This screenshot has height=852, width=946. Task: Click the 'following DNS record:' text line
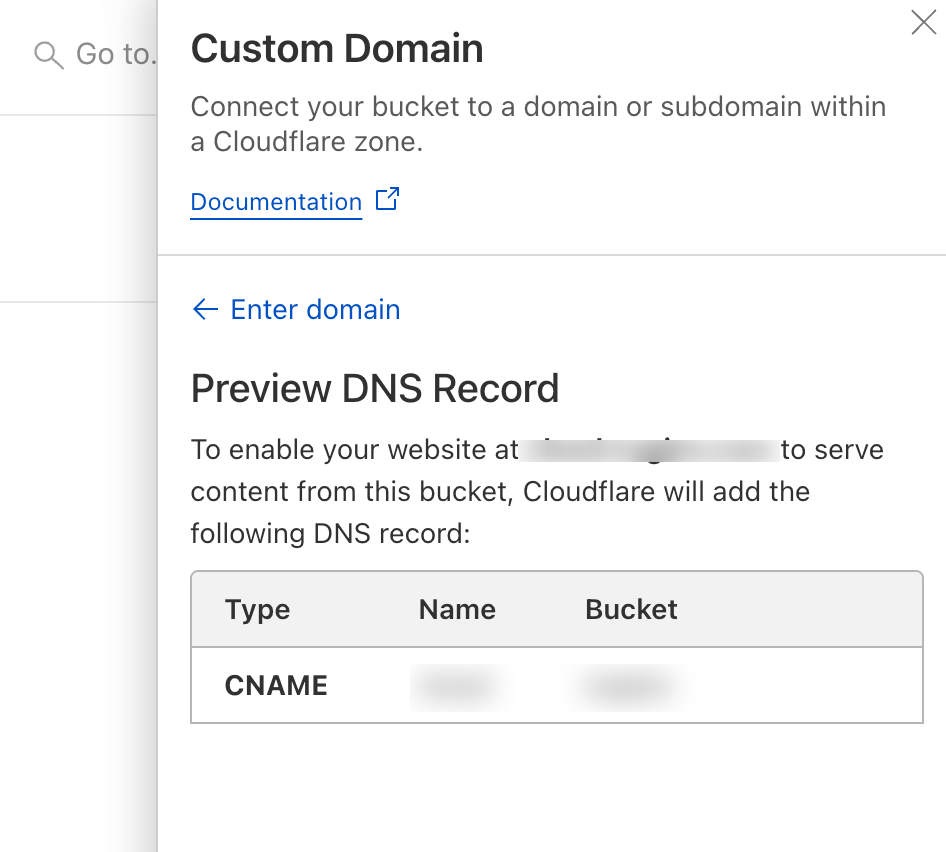(x=330, y=534)
